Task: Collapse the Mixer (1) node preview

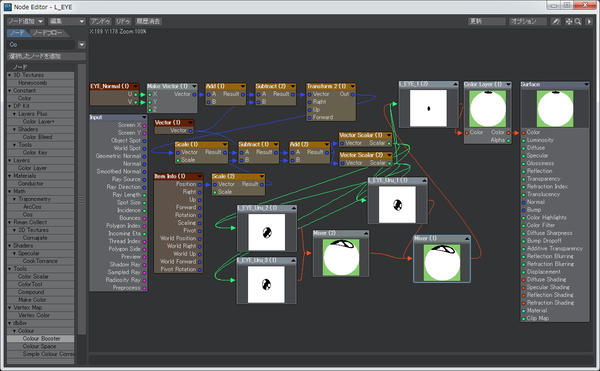Action: 466,239
